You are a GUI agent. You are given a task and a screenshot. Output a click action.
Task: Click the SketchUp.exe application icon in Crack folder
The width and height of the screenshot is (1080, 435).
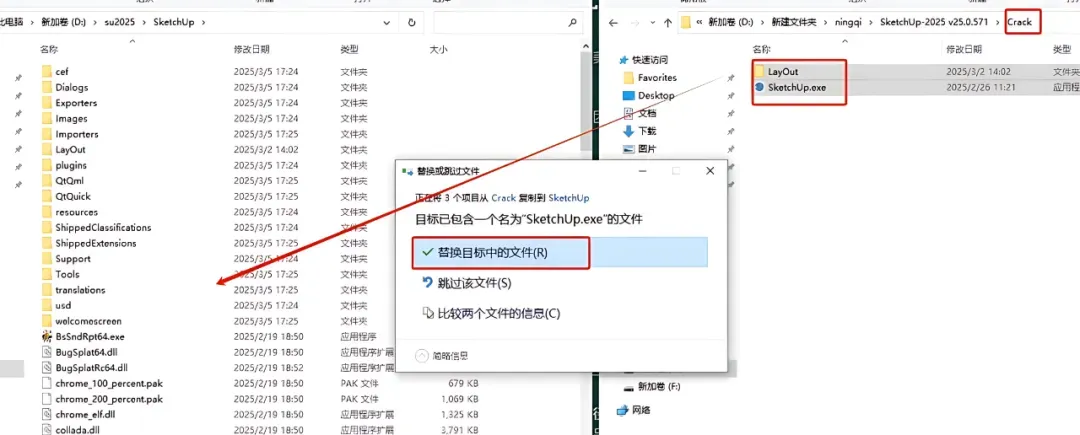coord(759,87)
